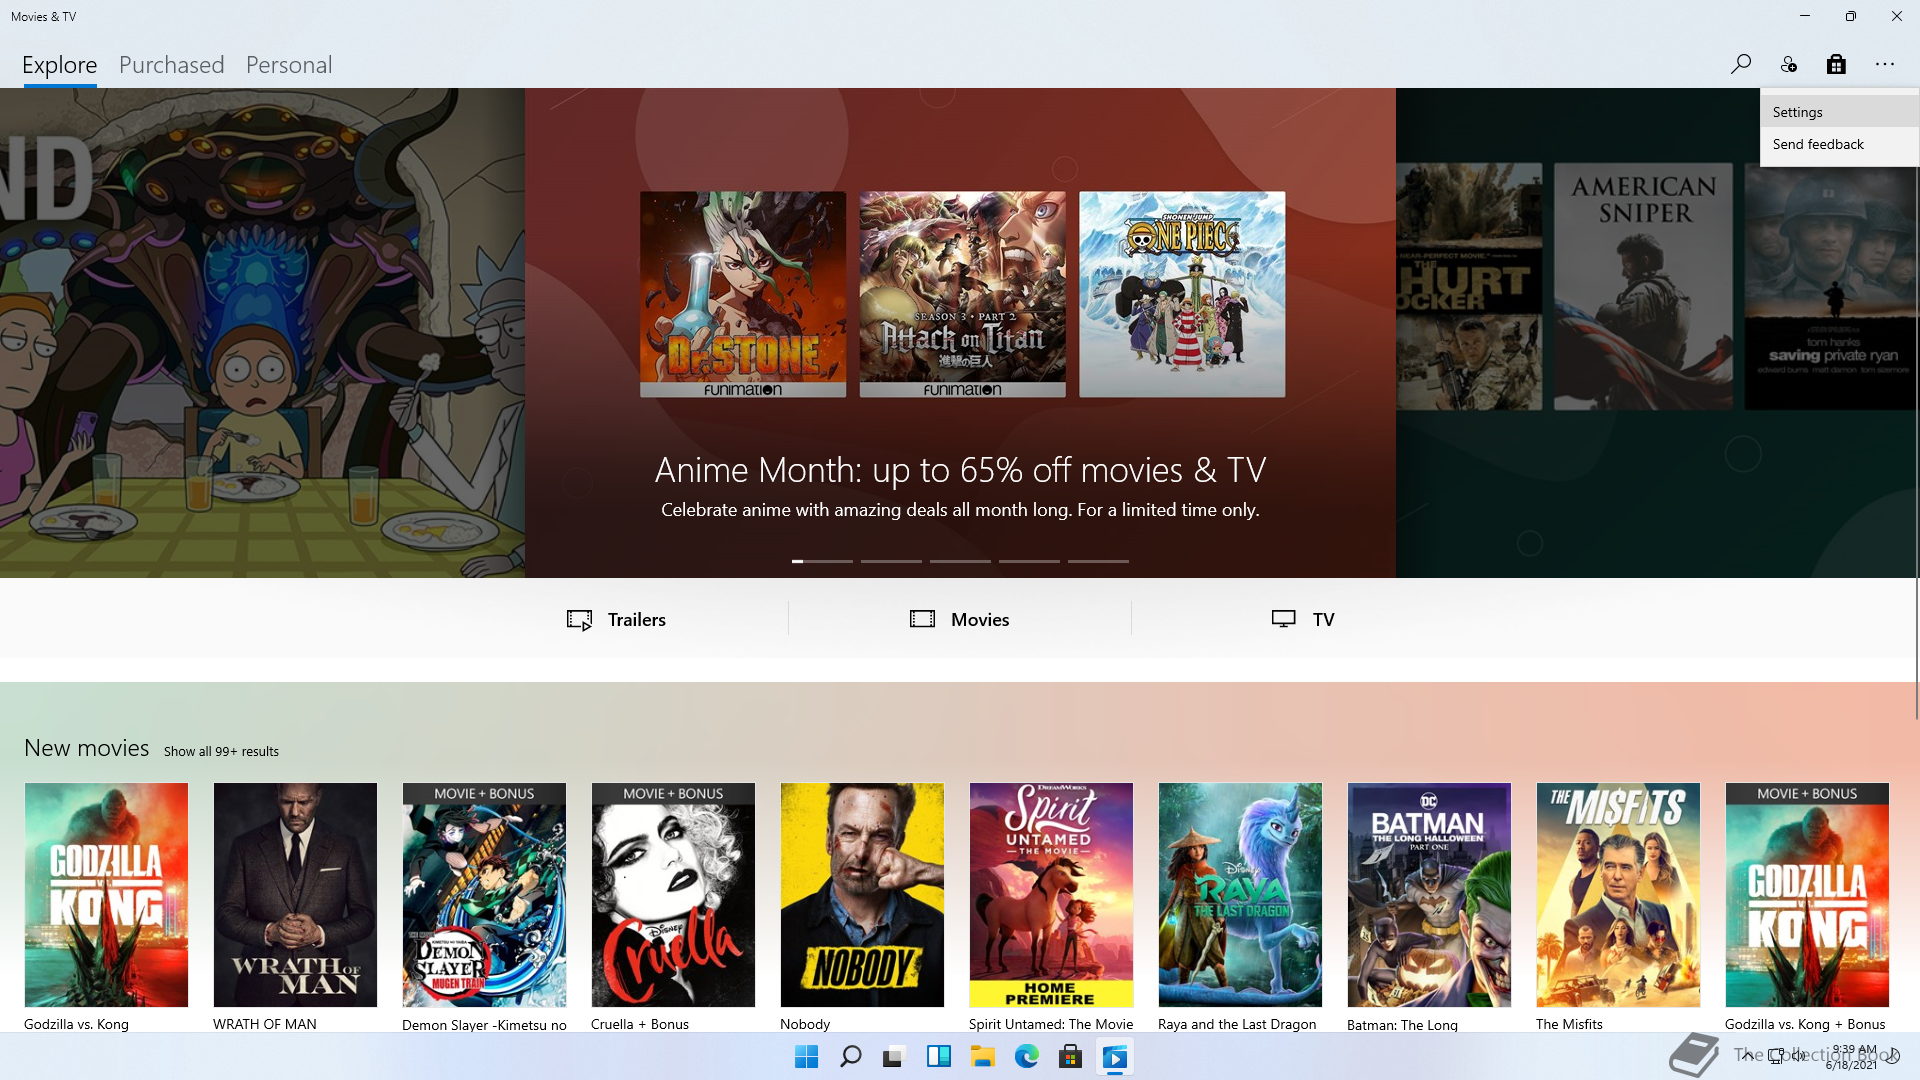1920x1080 pixels.
Task: Open WRATH OF MAN movie poster
Action: 295,895
